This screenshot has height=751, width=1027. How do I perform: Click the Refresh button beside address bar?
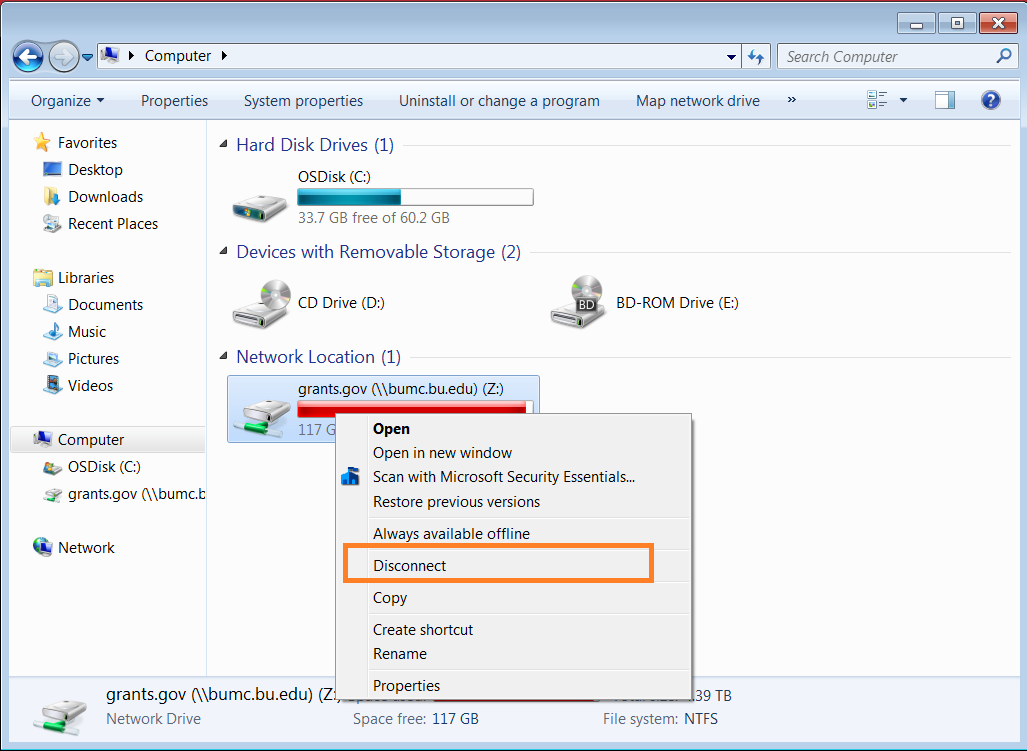[756, 57]
